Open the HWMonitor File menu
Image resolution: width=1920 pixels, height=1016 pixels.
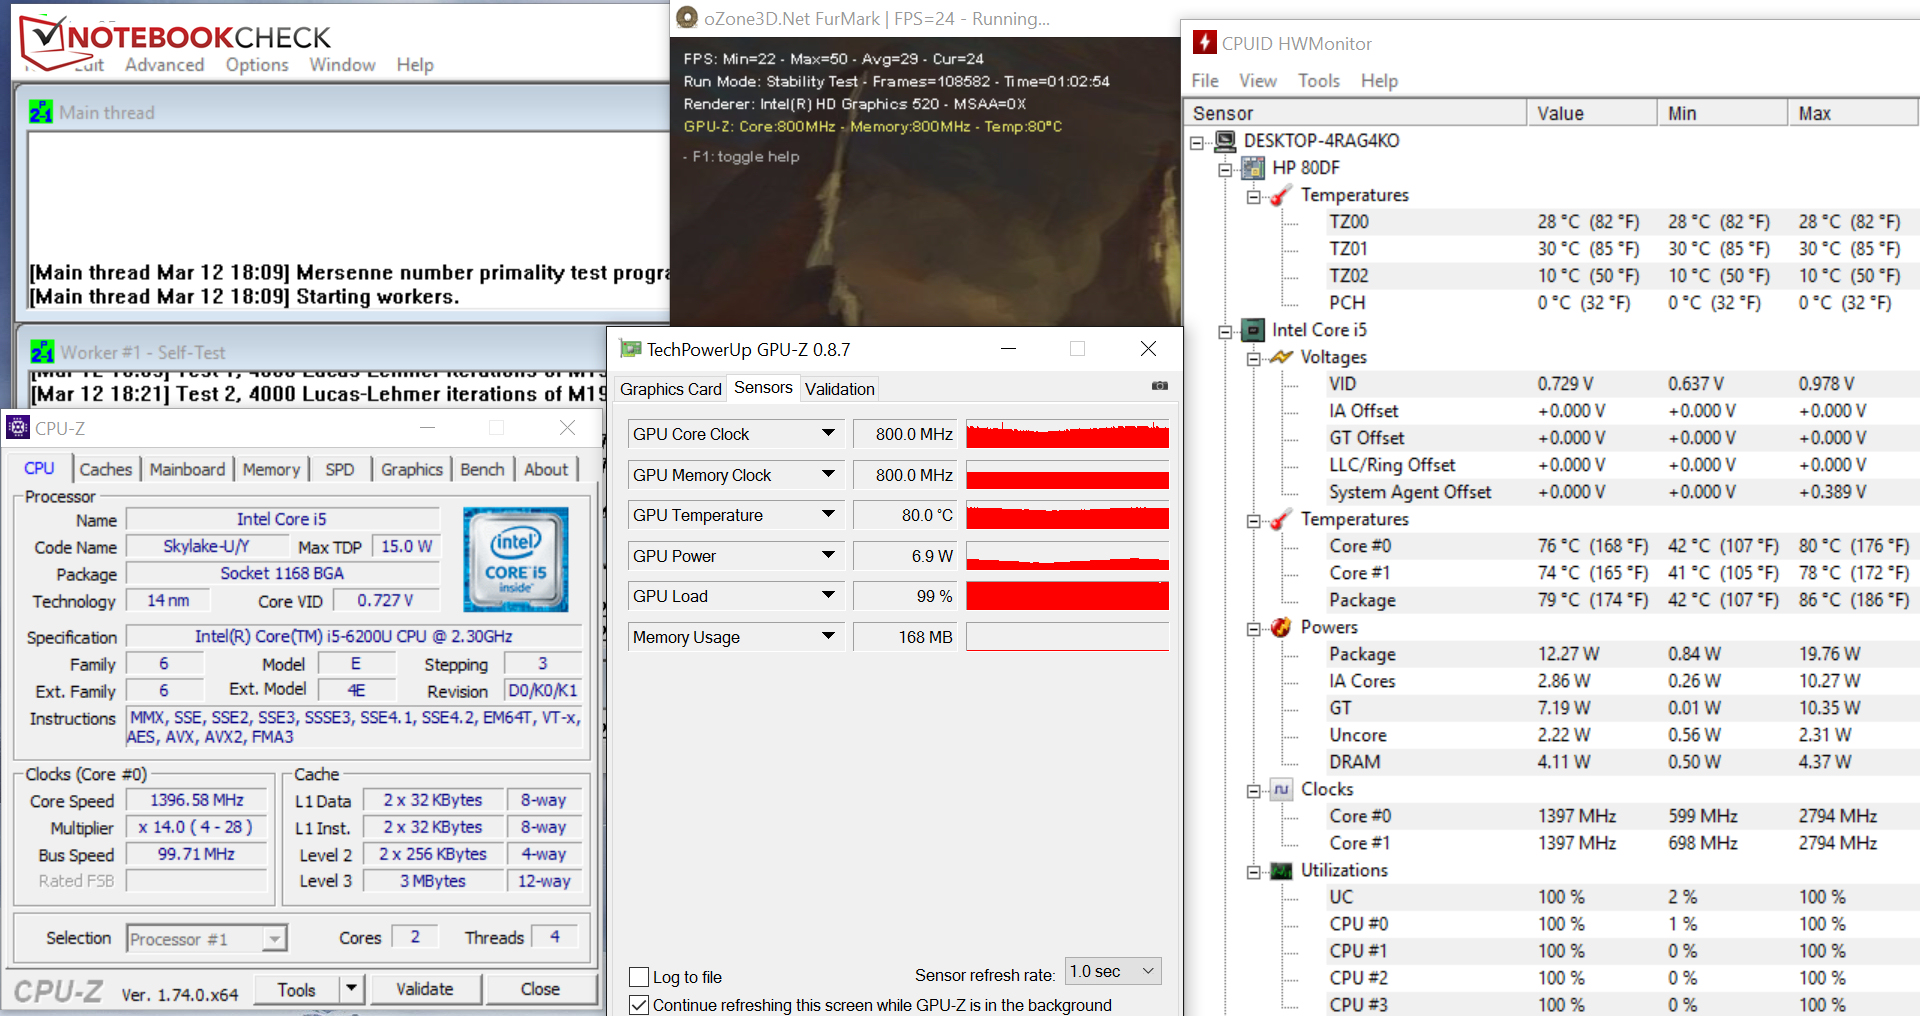(x=1205, y=81)
